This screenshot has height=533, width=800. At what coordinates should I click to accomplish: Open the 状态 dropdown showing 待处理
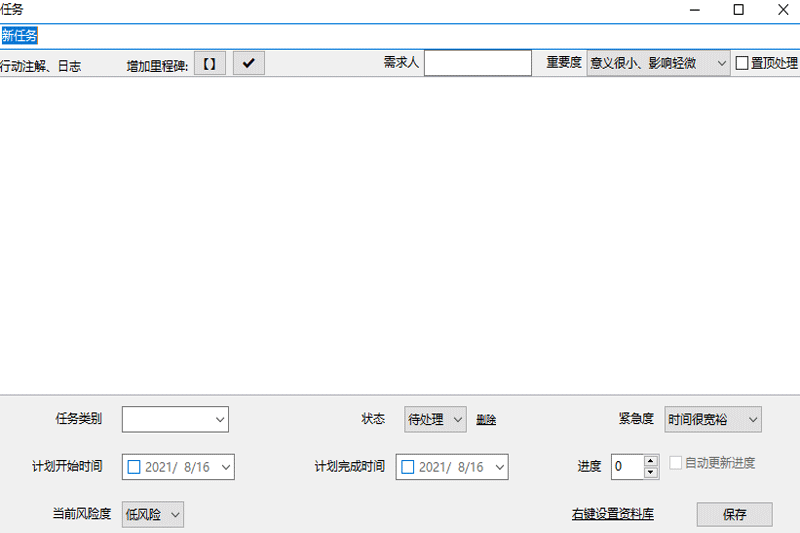coord(435,419)
